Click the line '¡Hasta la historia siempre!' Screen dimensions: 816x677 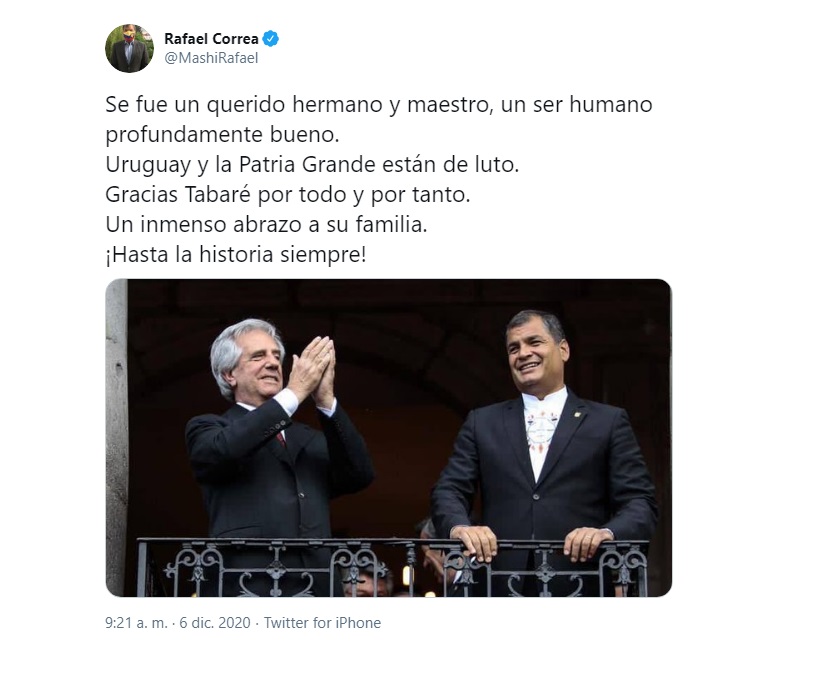coord(236,255)
